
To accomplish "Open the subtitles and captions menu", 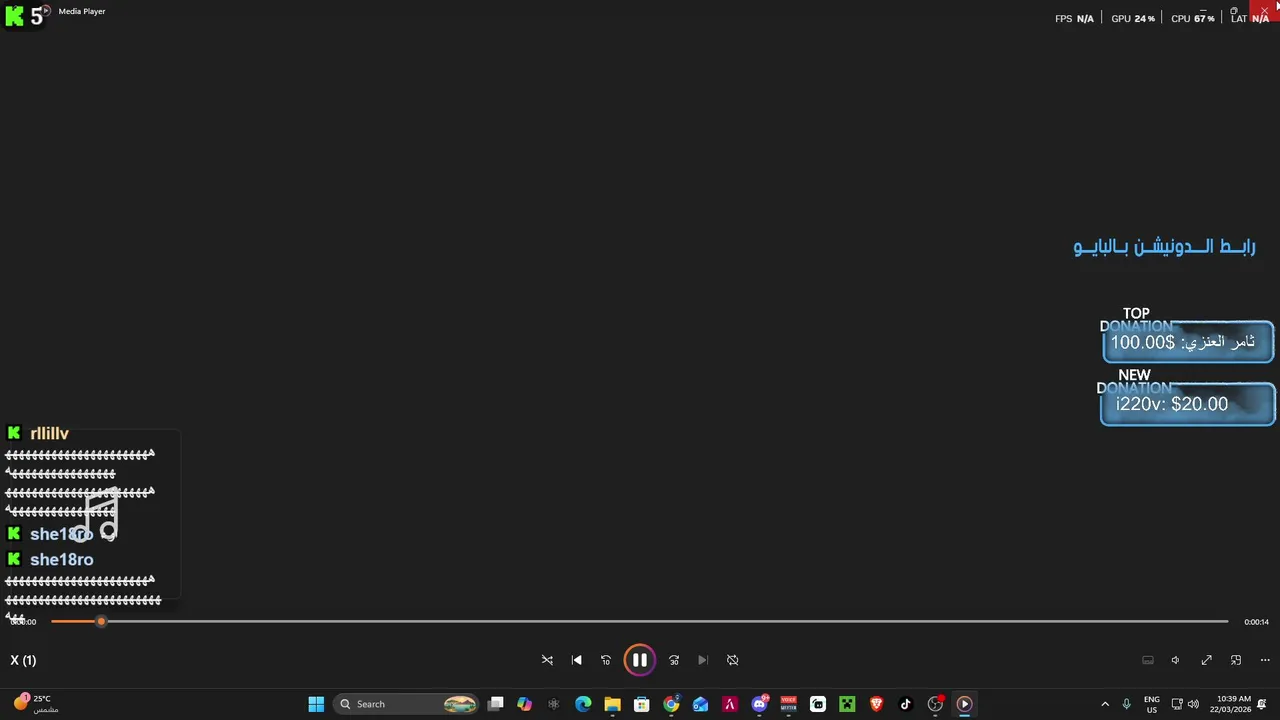I will 1148,660.
